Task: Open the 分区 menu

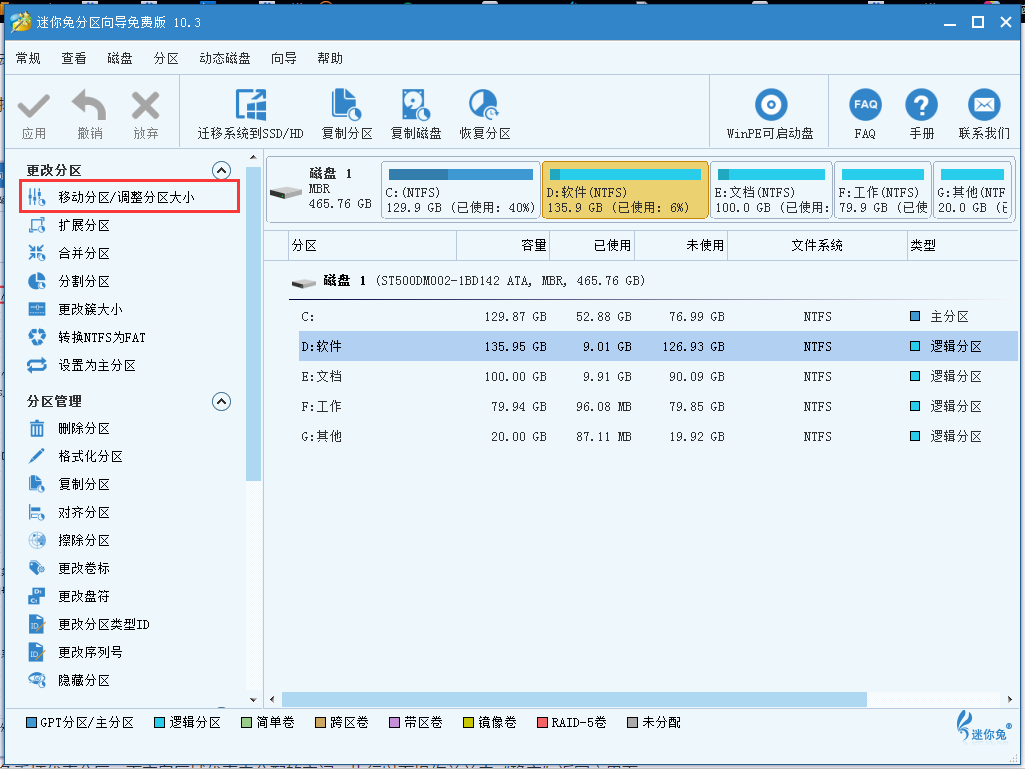Action: (x=166, y=58)
